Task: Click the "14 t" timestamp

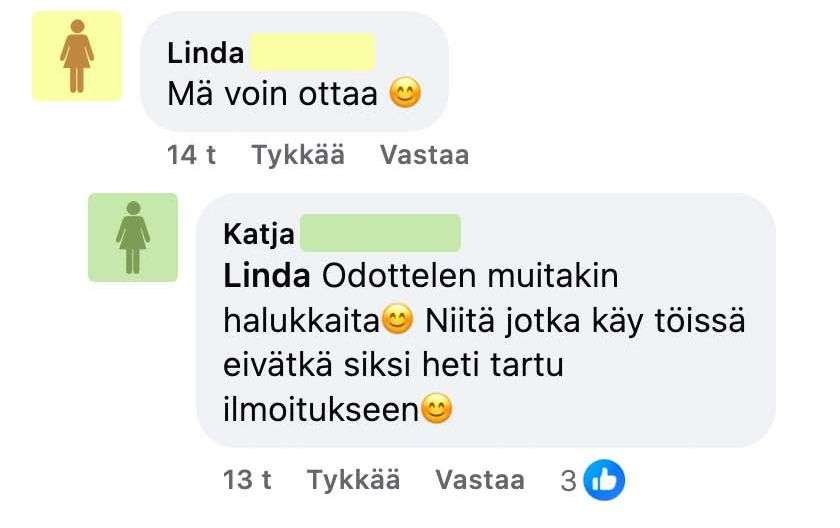Action: pos(192,155)
